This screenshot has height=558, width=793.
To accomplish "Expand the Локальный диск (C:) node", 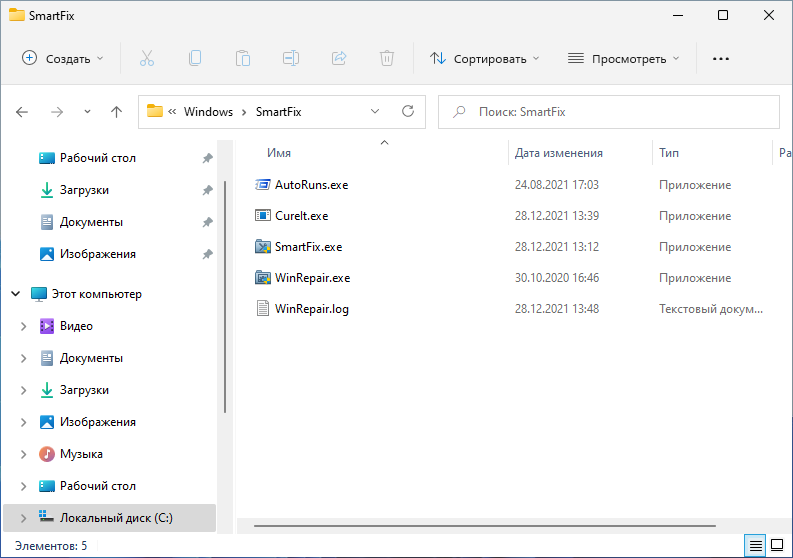I will pyautogui.click(x=23, y=518).
